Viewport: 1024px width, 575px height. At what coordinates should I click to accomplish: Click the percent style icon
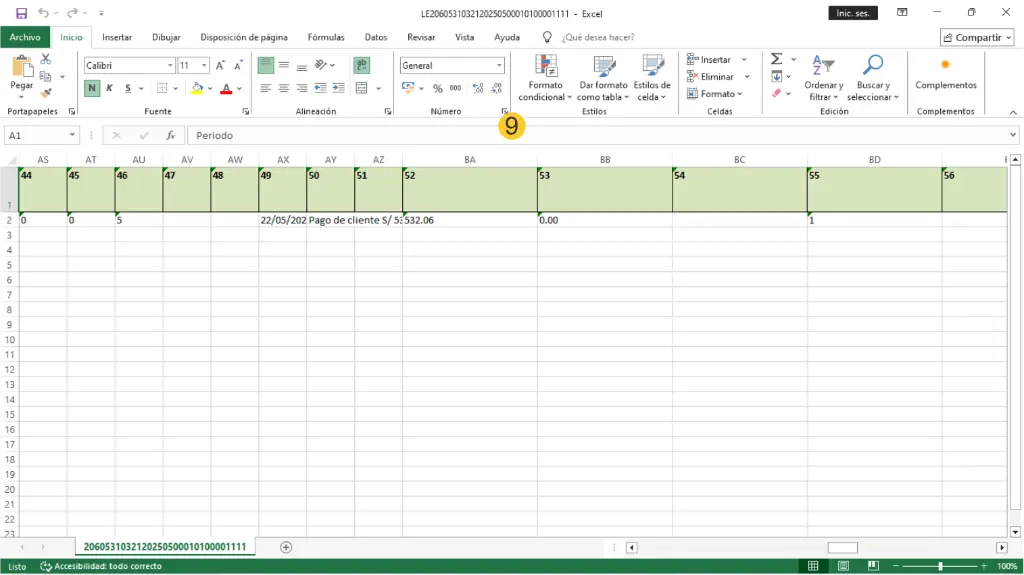click(x=436, y=88)
